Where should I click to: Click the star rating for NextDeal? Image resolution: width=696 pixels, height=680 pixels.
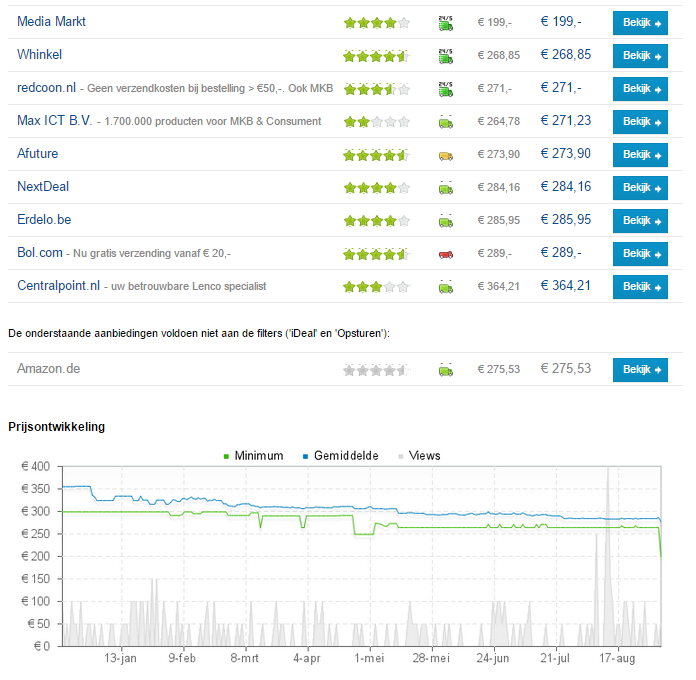(x=376, y=188)
